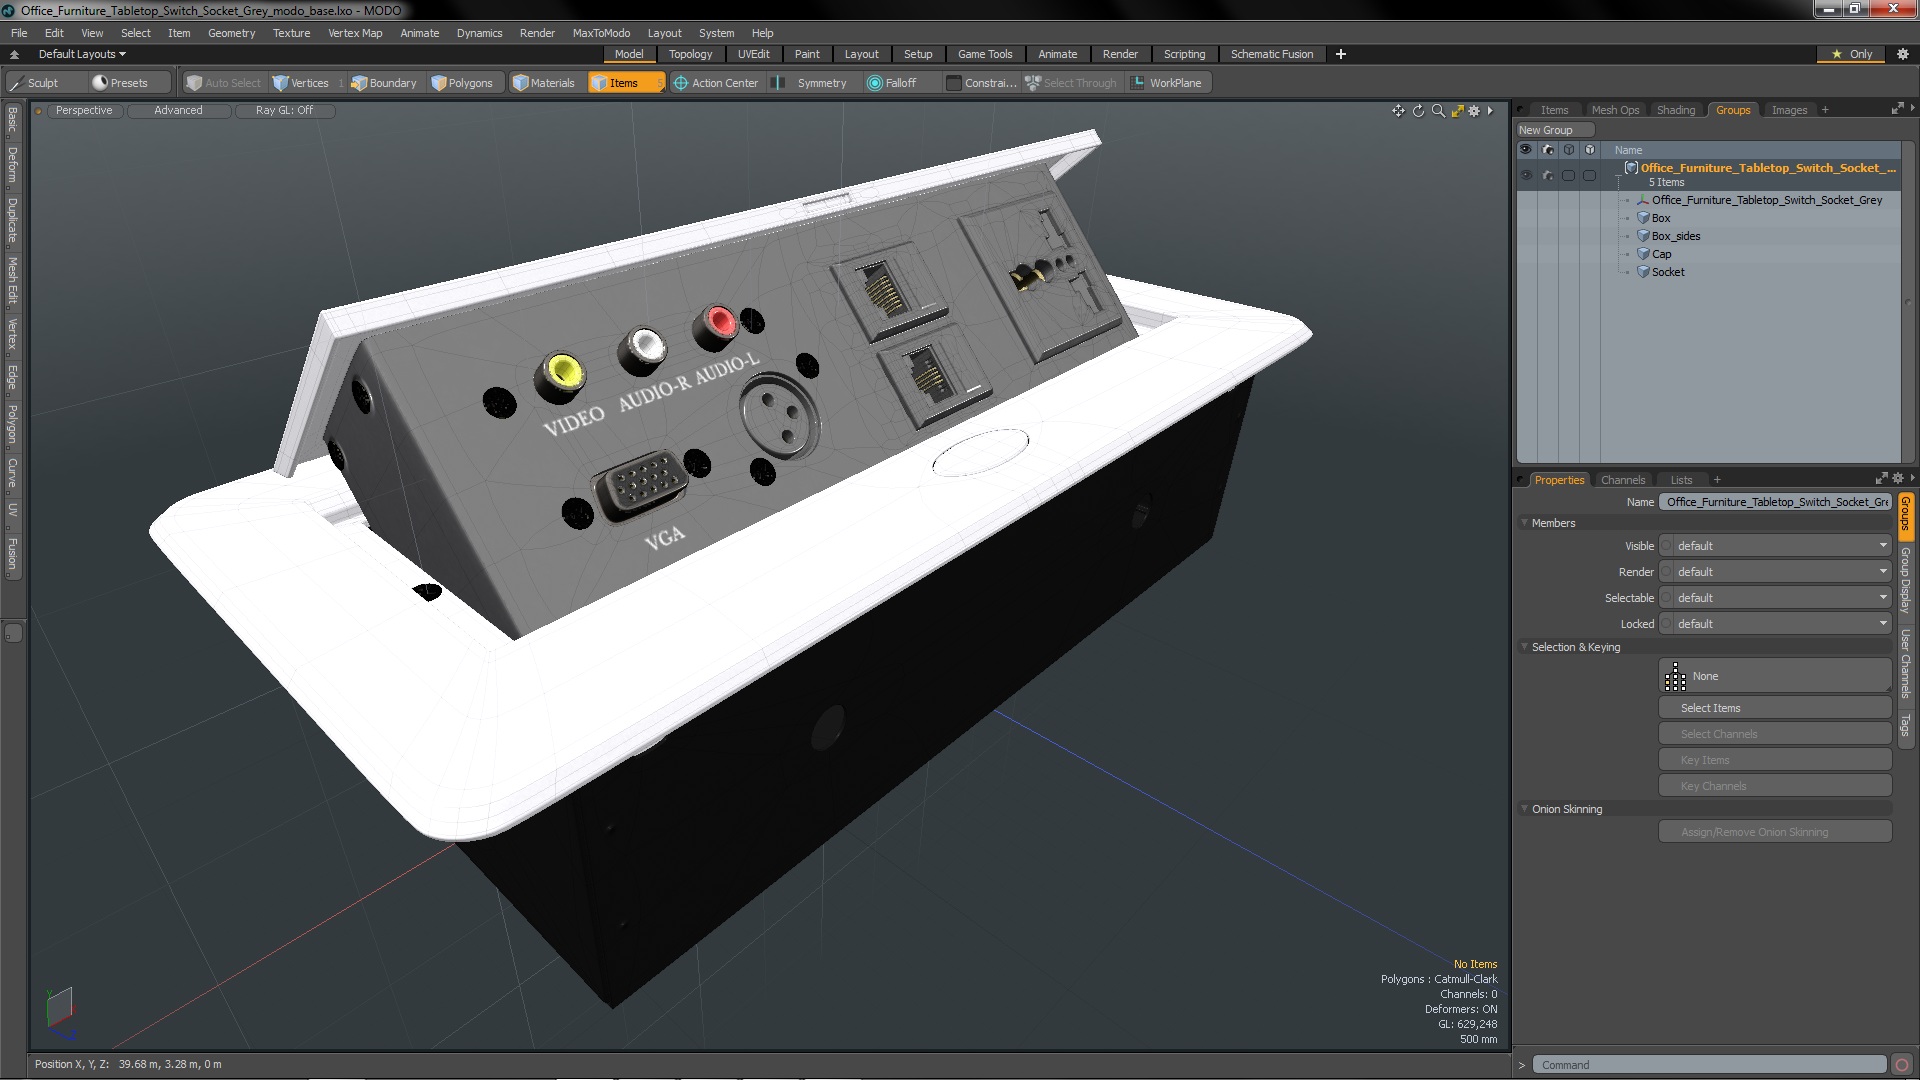Select the Materials selection mode
The height and width of the screenshot is (1080, 1920).
click(x=544, y=83)
